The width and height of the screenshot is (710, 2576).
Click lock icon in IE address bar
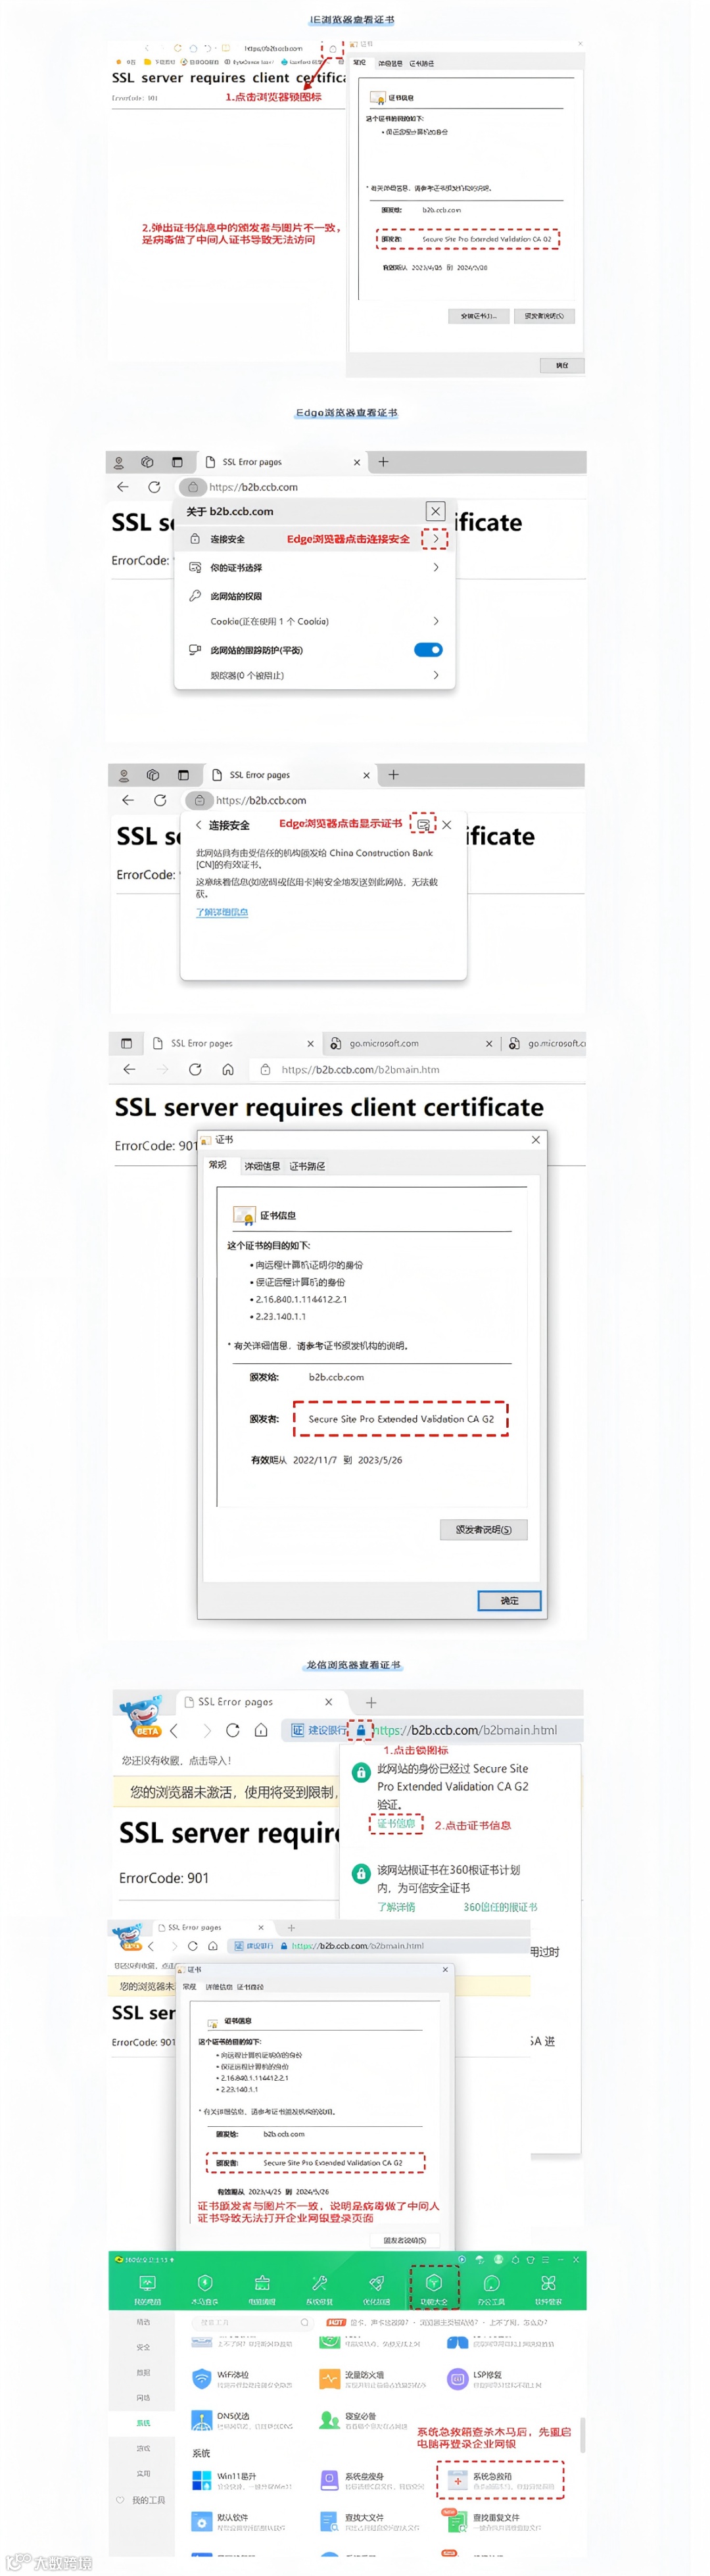(x=333, y=48)
